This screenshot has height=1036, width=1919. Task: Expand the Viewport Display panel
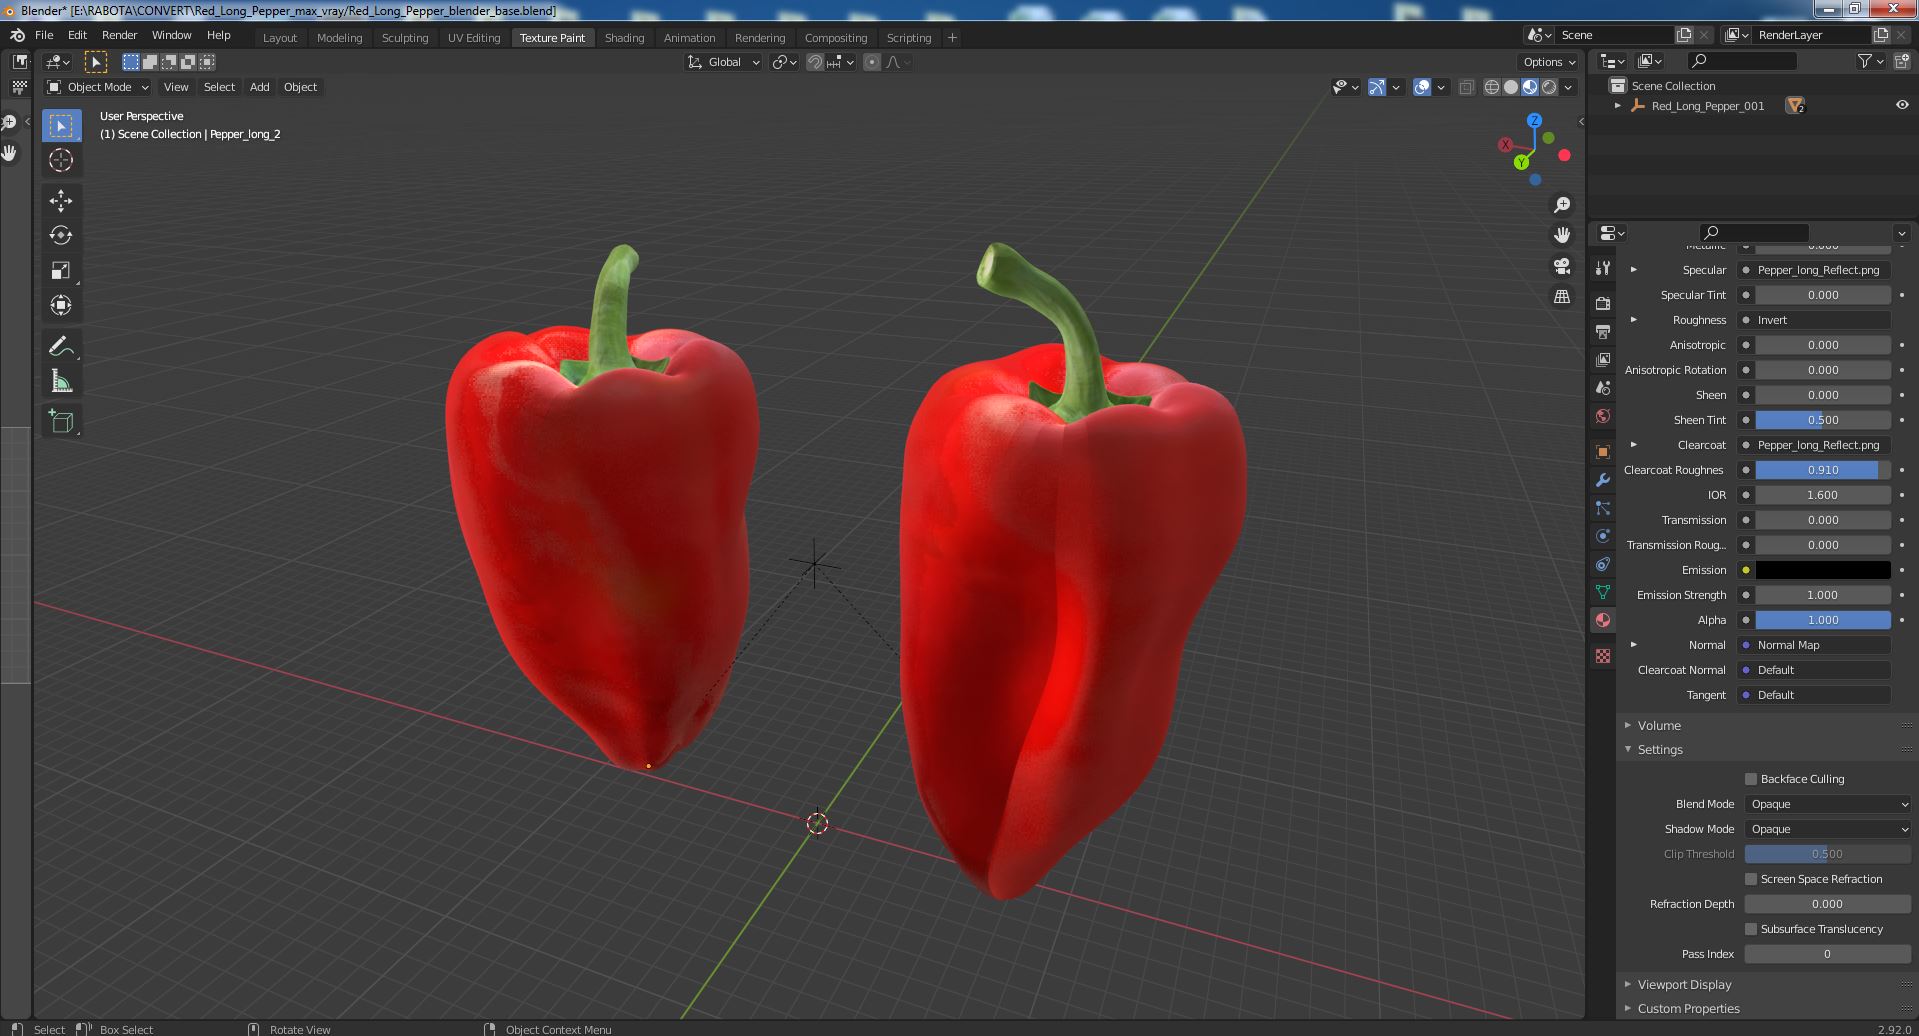(1684, 984)
